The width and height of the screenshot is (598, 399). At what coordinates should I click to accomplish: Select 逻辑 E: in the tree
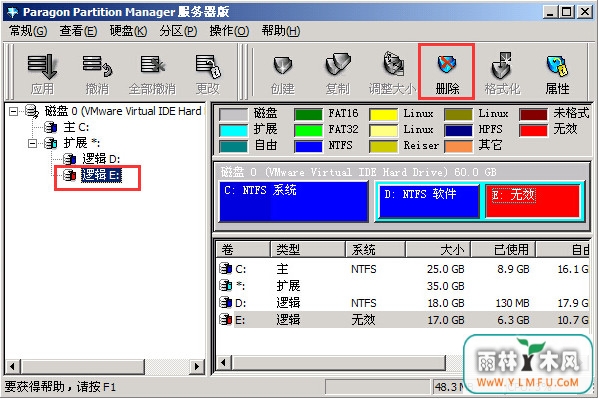pos(101,175)
